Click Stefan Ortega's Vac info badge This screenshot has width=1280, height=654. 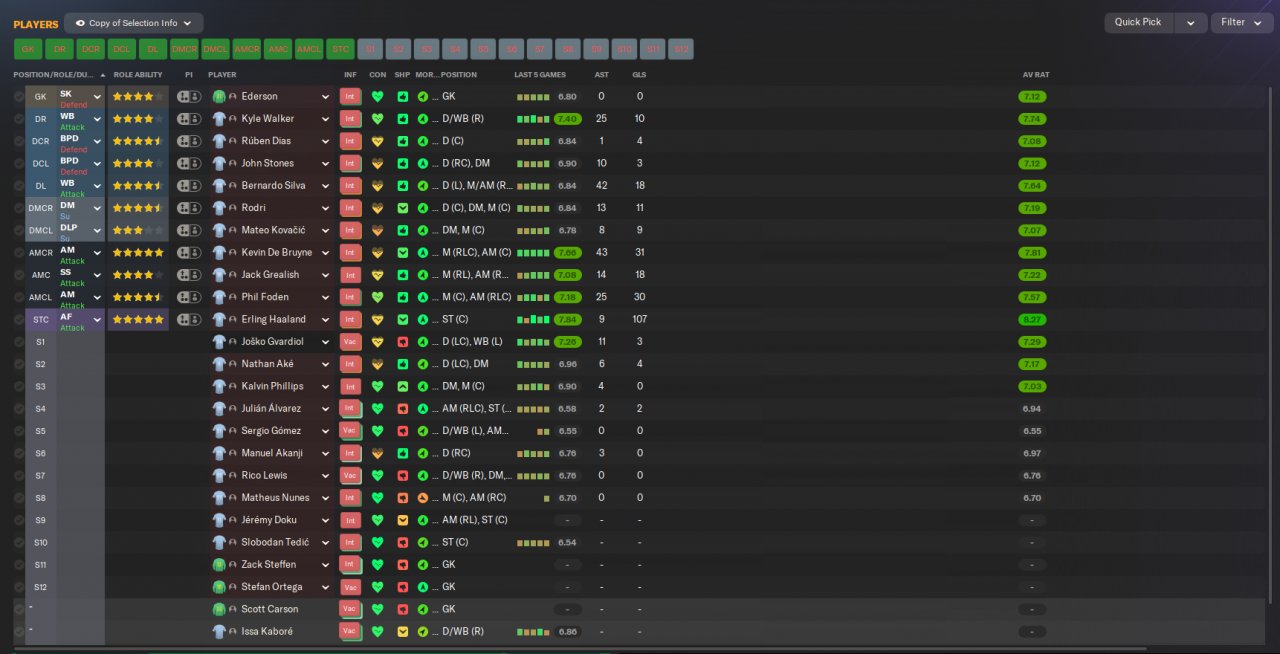[350, 587]
